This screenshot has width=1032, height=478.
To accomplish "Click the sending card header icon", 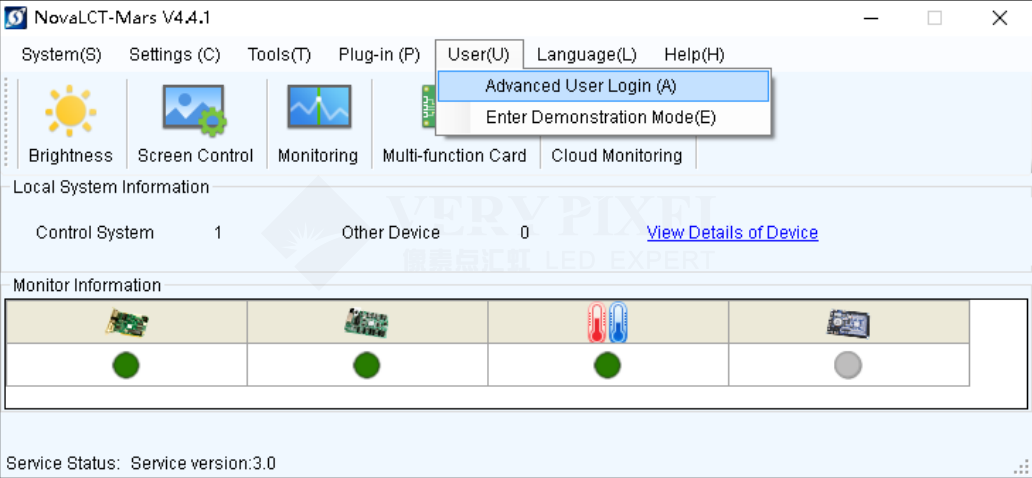I will 126,323.
